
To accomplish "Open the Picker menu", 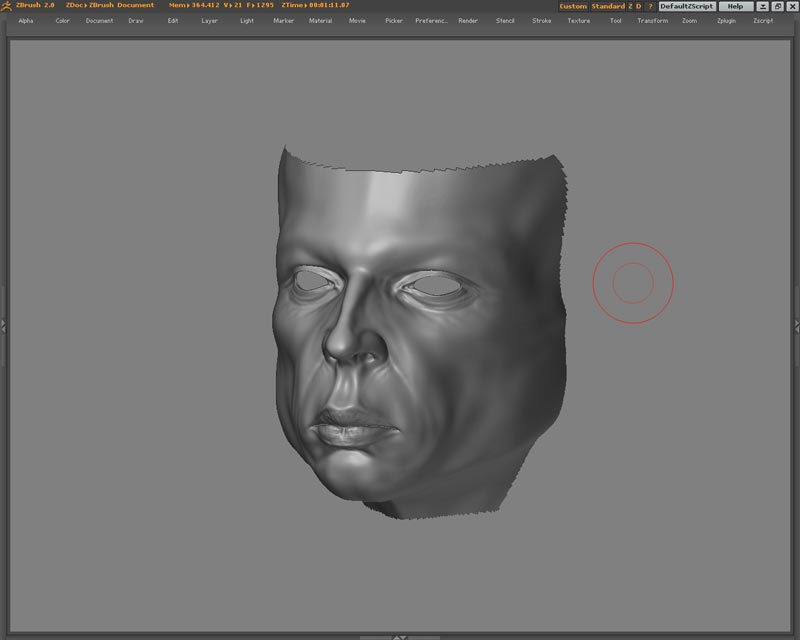I will coord(394,21).
